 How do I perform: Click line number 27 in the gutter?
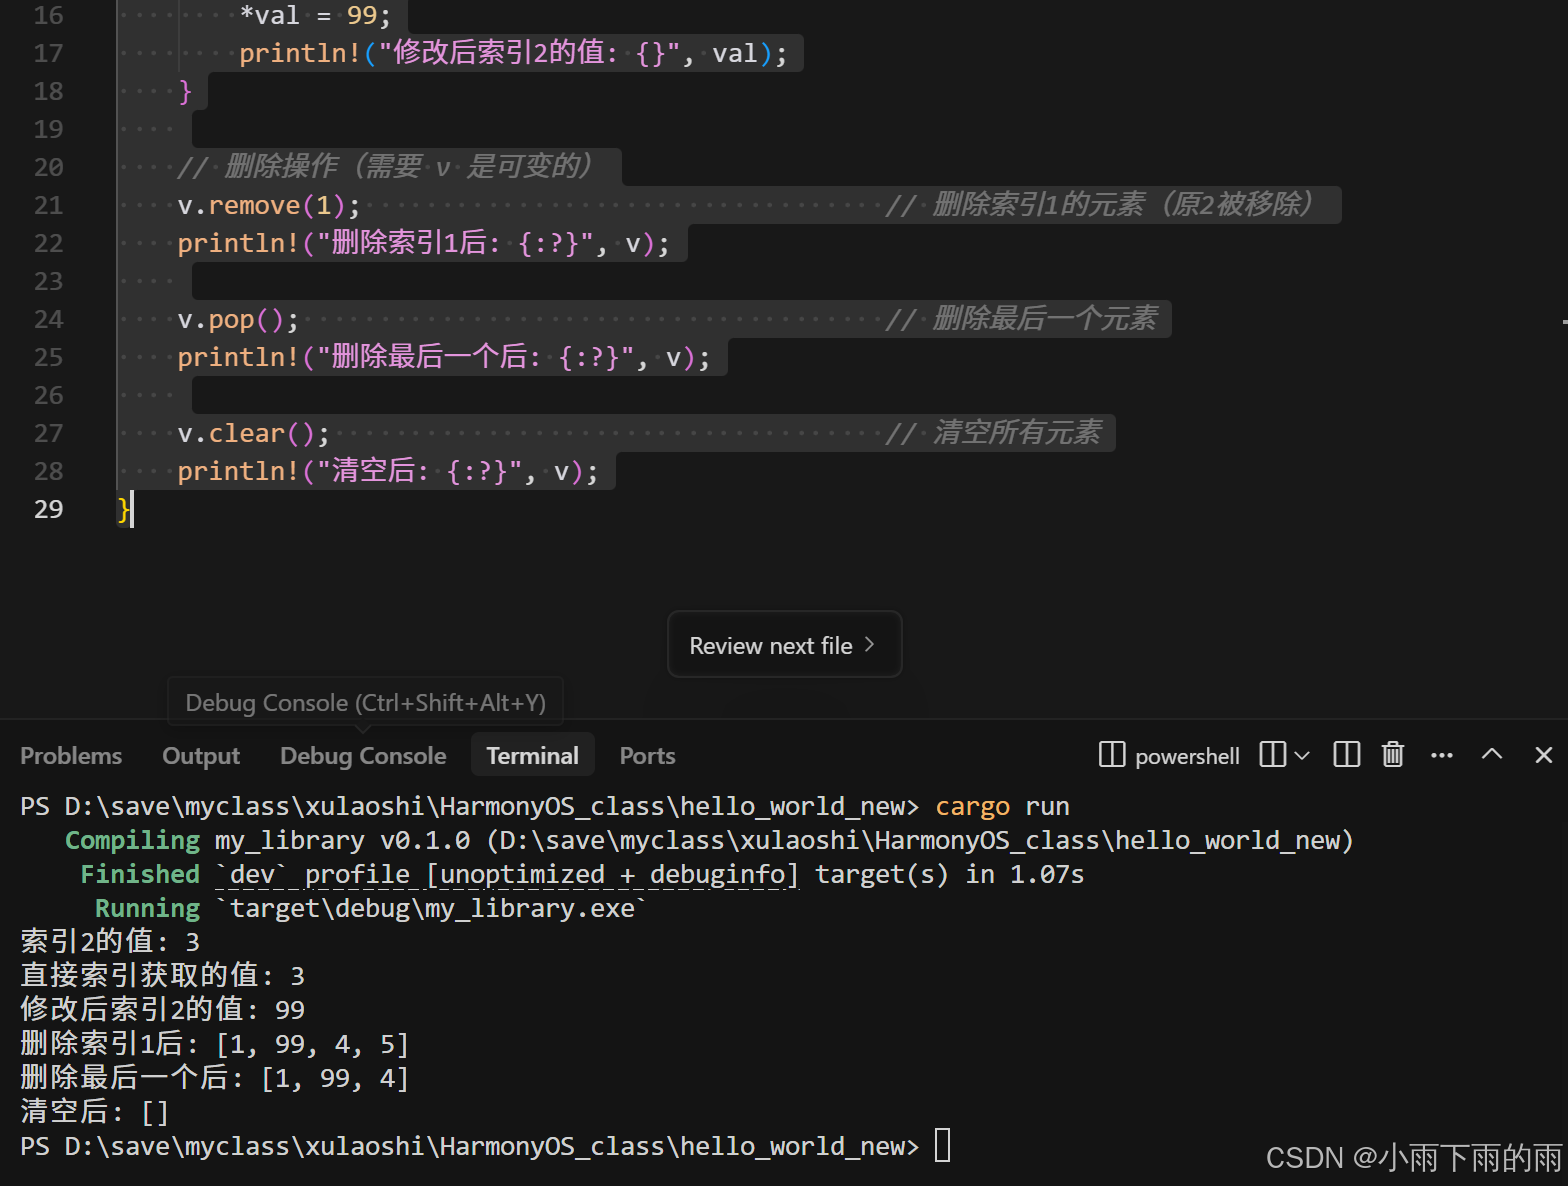click(48, 433)
